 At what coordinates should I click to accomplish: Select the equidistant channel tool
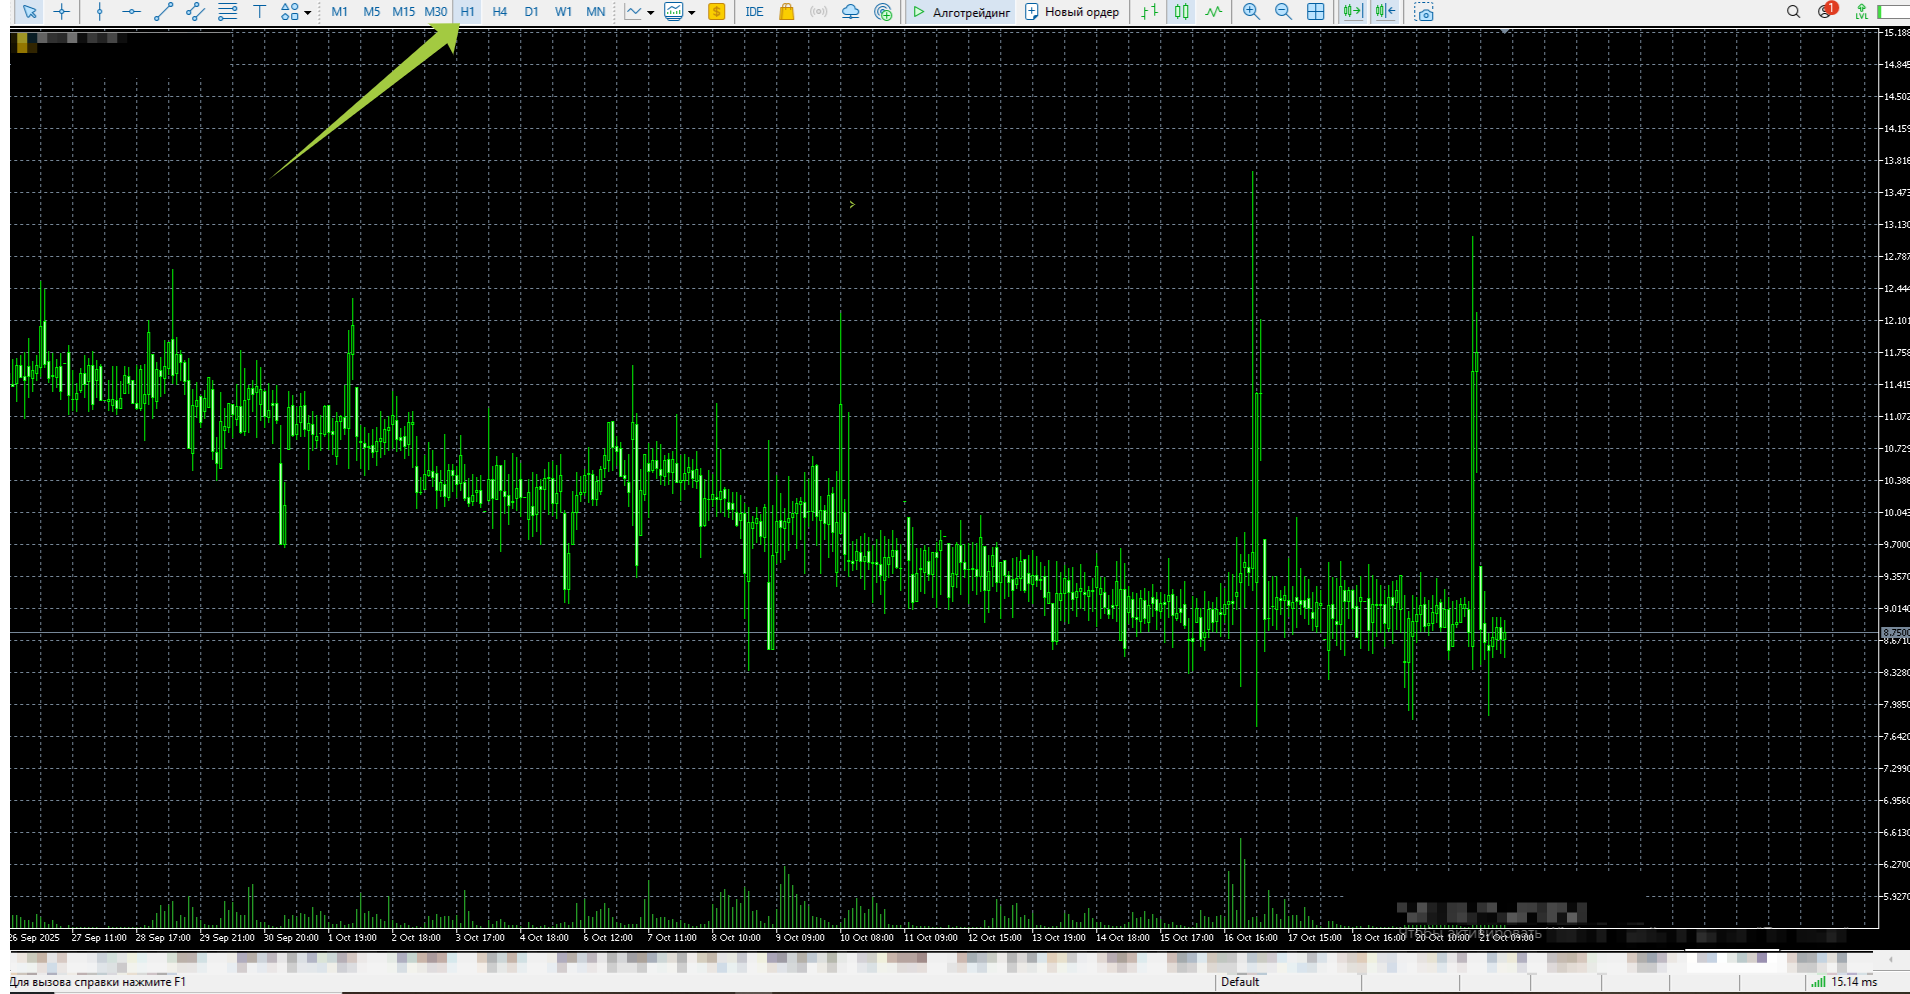(x=195, y=12)
